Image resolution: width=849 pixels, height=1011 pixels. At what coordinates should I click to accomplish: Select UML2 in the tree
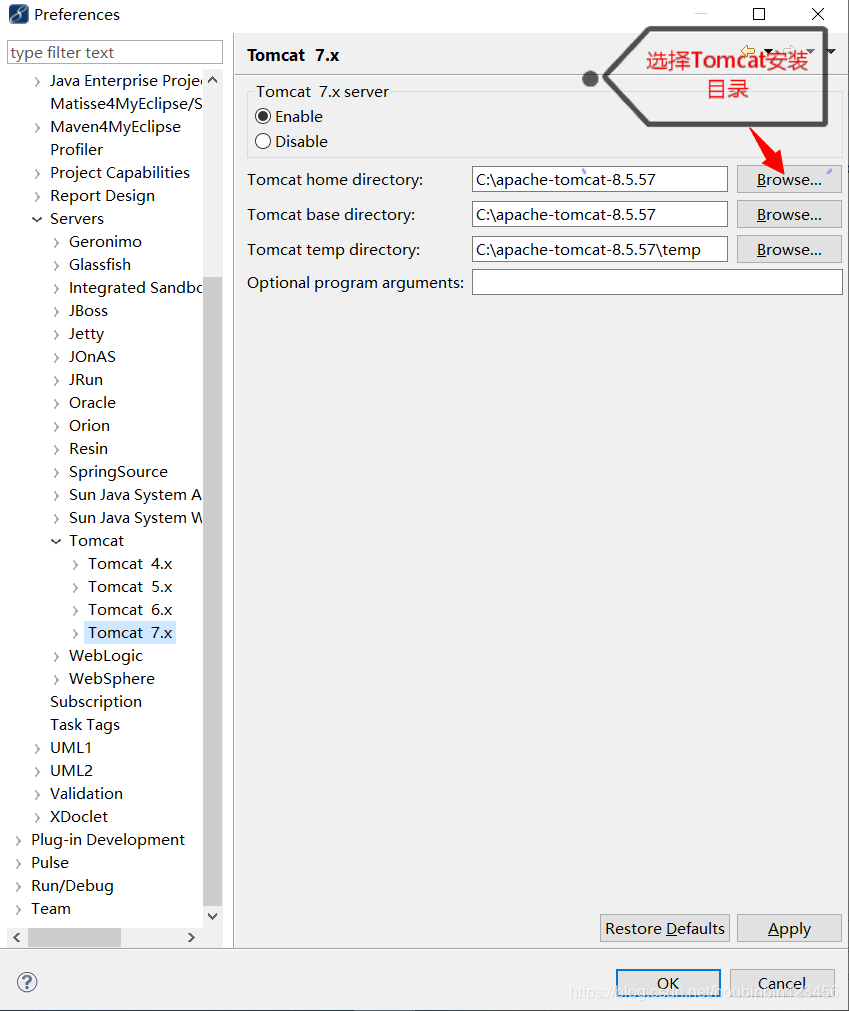tap(71, 771)
